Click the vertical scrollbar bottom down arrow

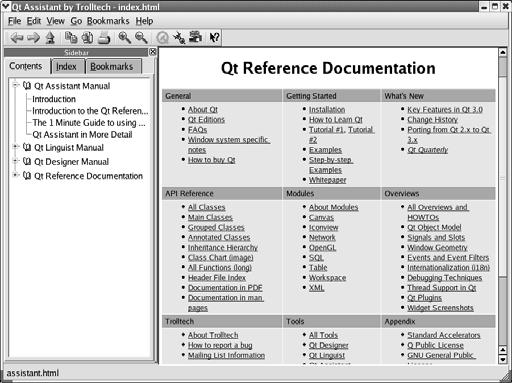click(x=503, y=359)
